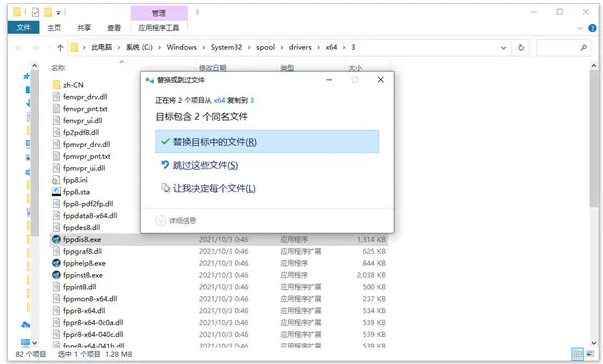Screen dimensions: 603x364
Task: Select System32 in the address path
Action: (226, 47)
